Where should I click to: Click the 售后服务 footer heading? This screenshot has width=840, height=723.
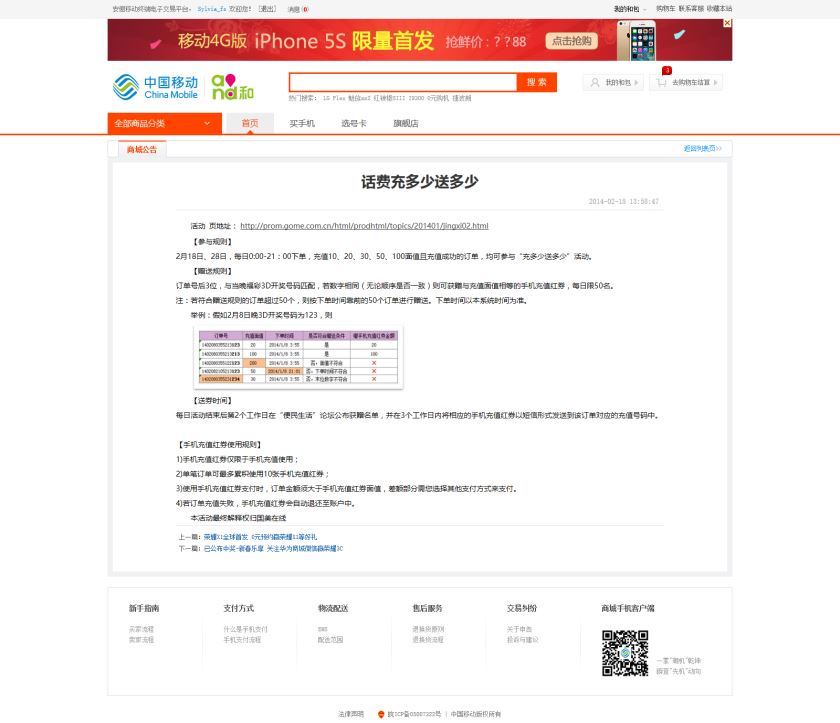[x=427, y=608]
